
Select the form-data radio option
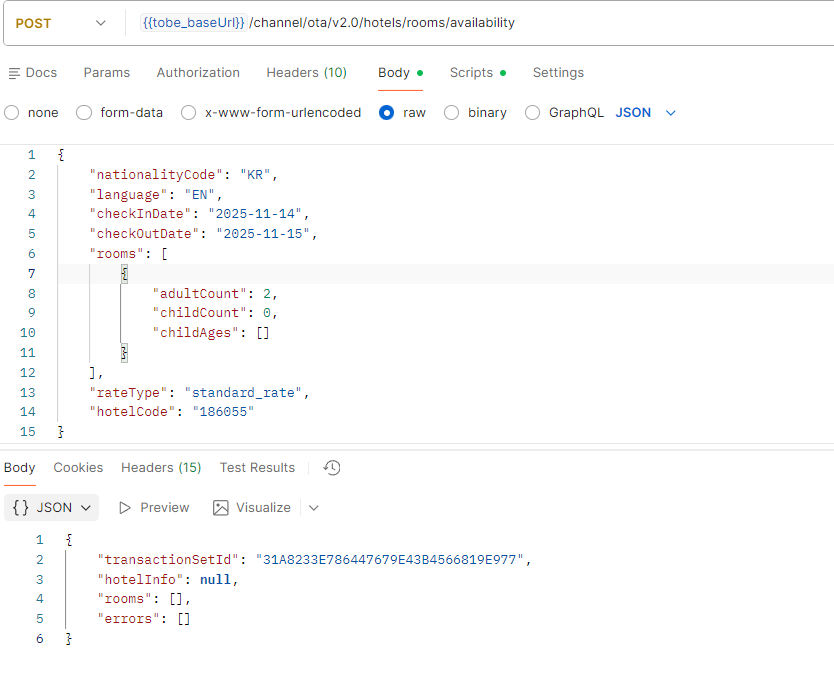click(85, 113)
